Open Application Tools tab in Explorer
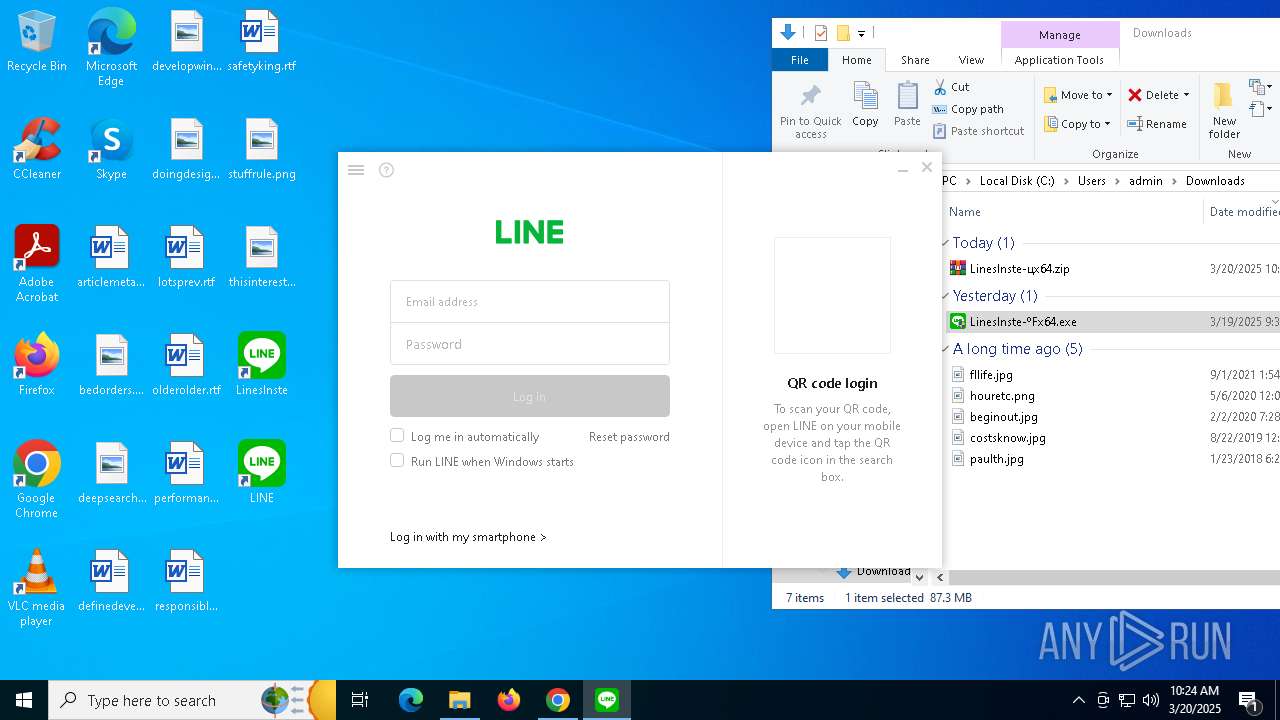Image resolution: width=1280 pixels, height=720 pixels. tap(1059, 60)
